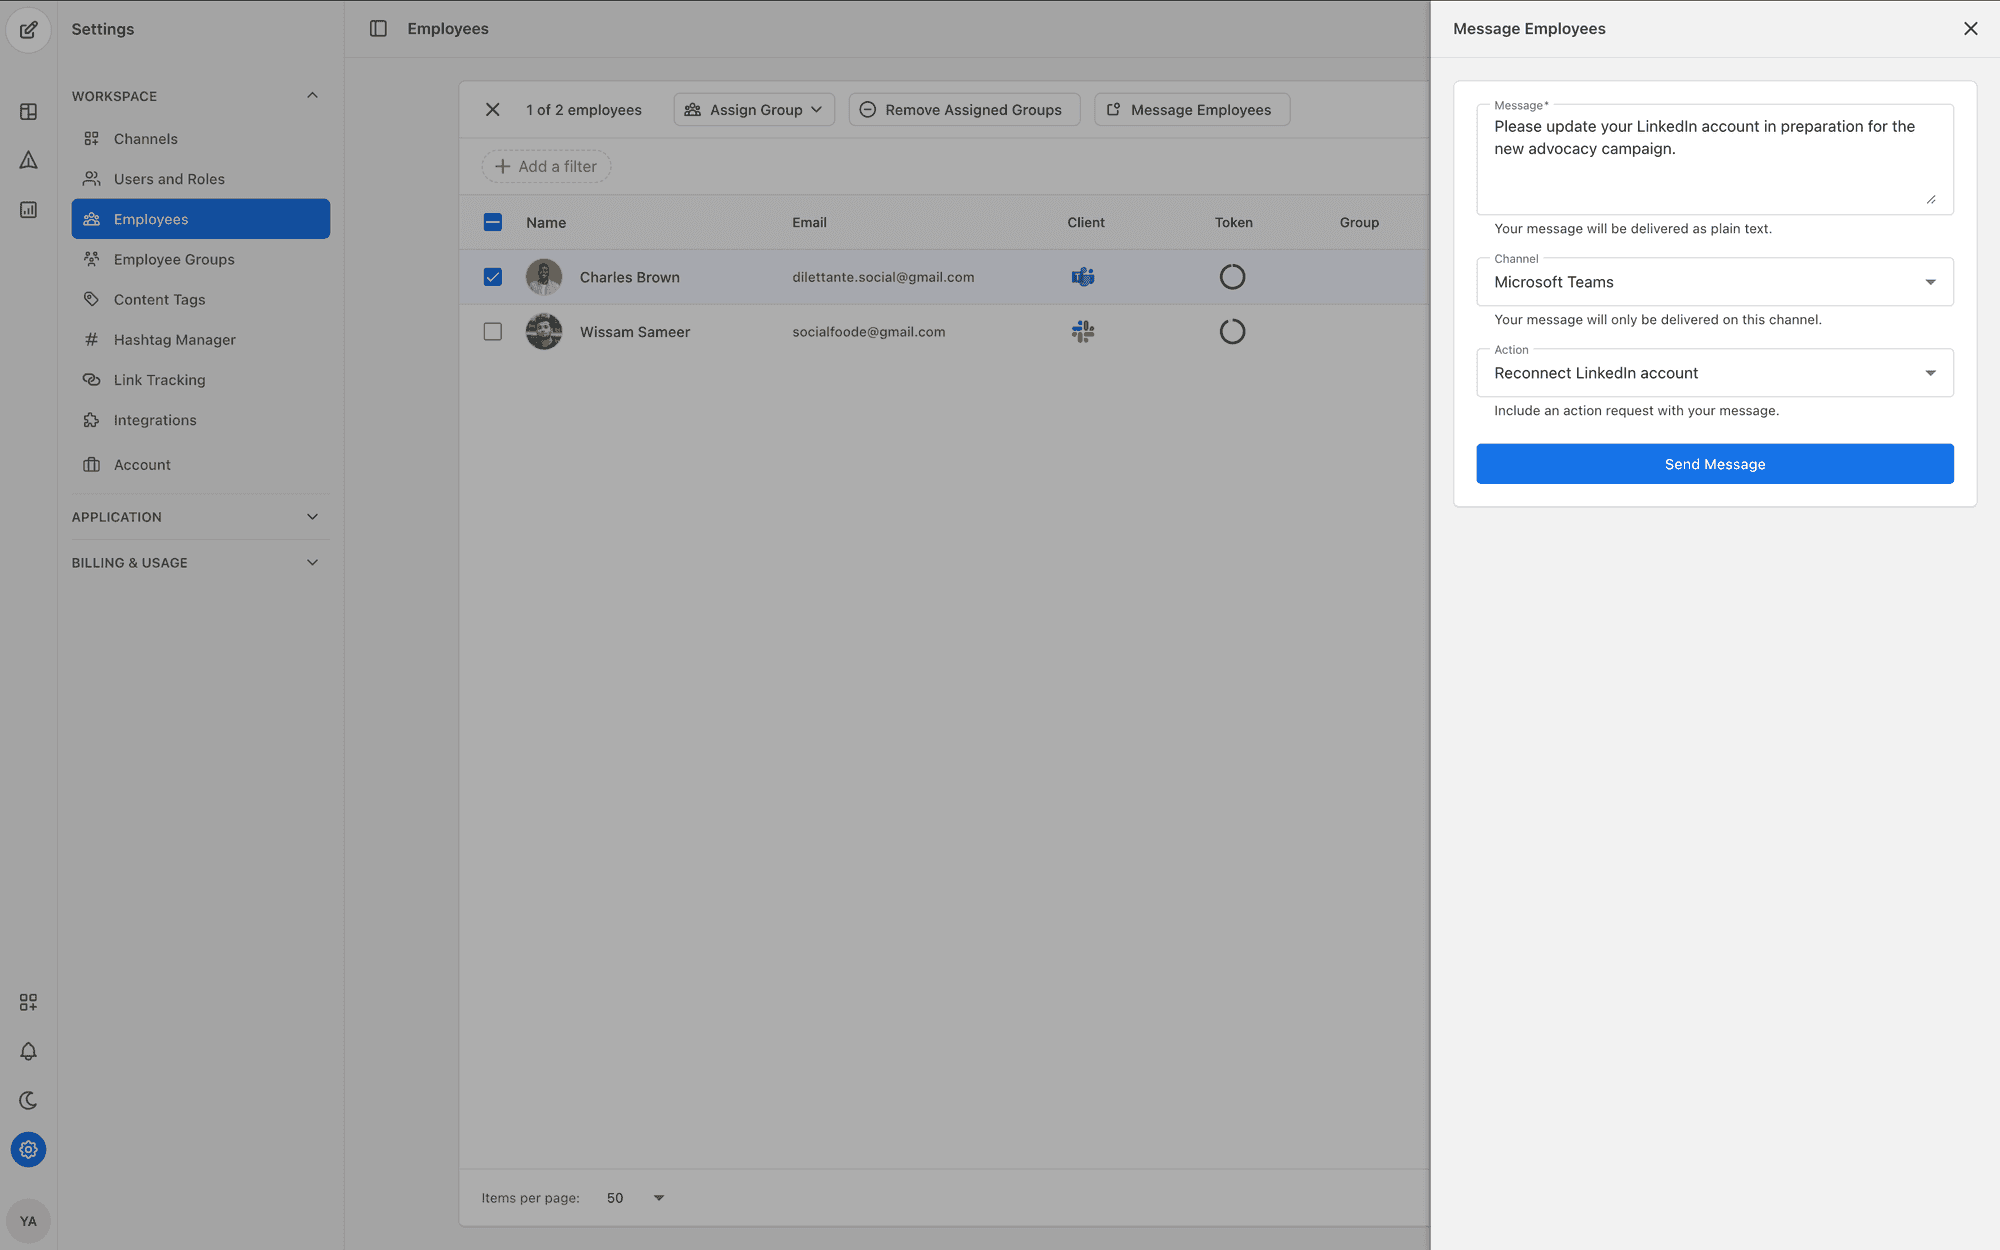Open the apps grid-plus icon in left rail
This screenshot has height=1250, width=2000.
point(28,1002)
